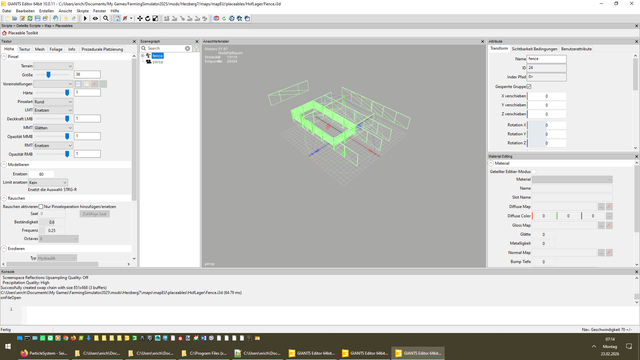Click the Chrome icon in taskbar tray

tap(66, 338)
